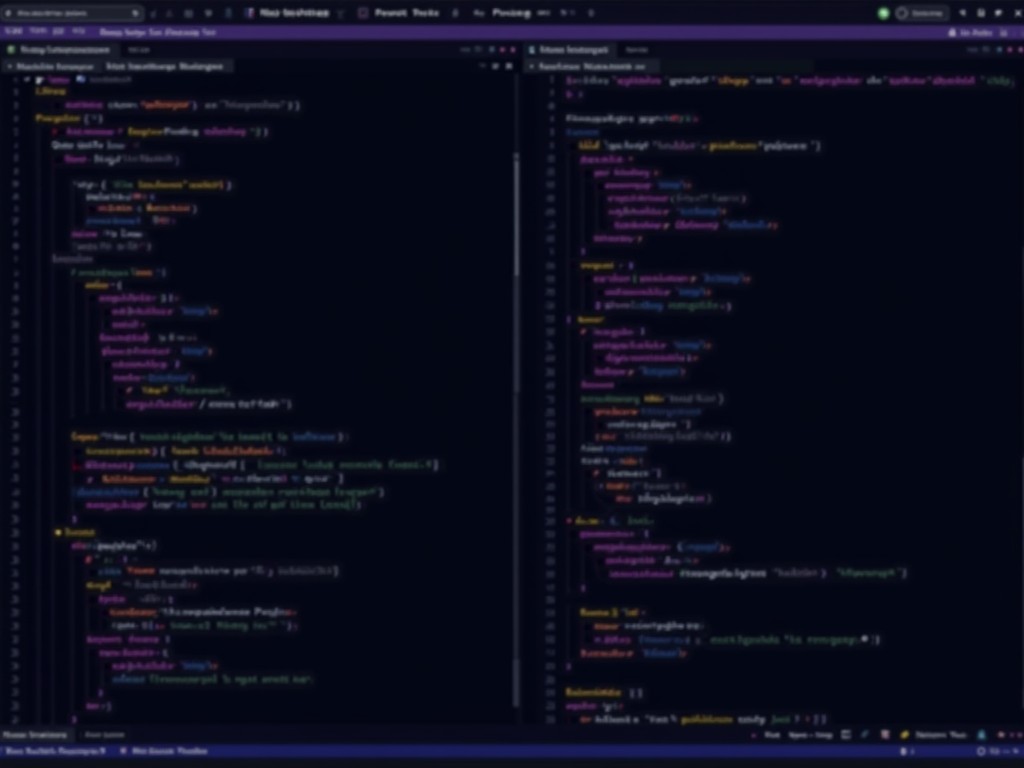The height and width of the screenshot is (768, 1024).
Task: Open the first menu on the purple menu bar
Action: (13, 32)
